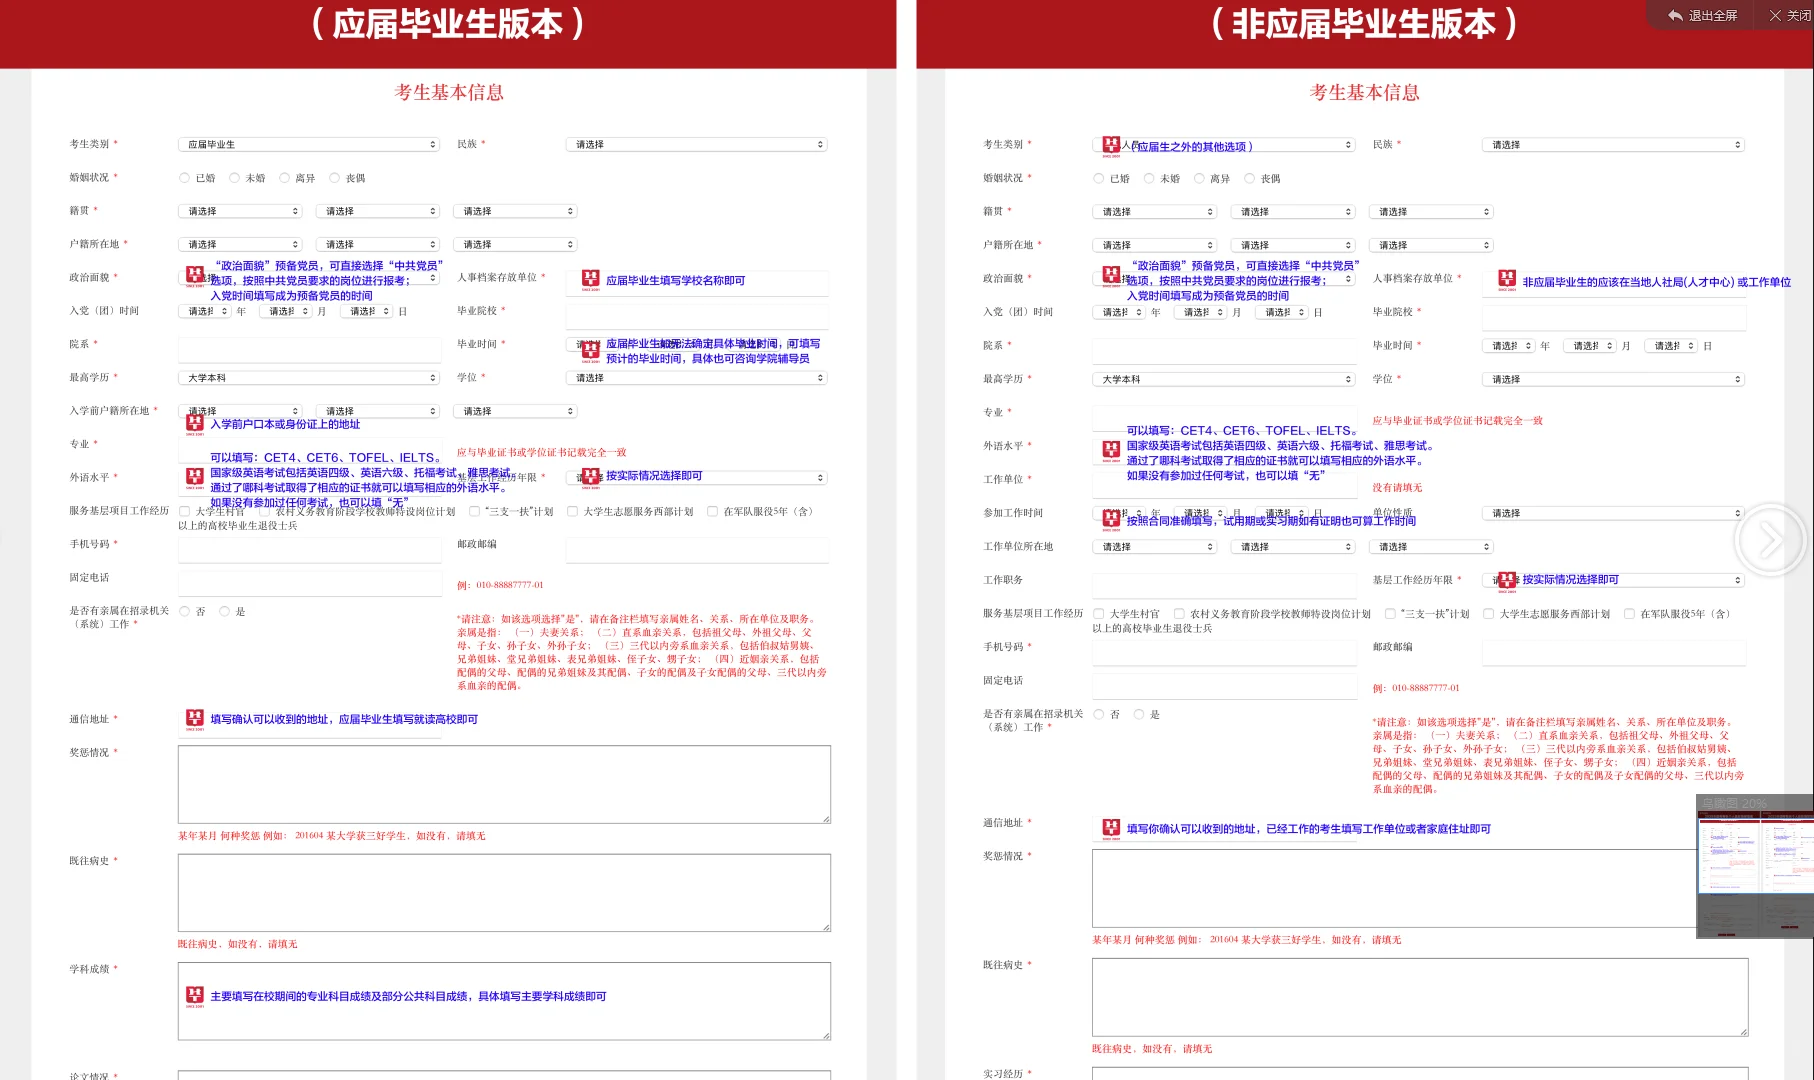Screen dimensions: 1814x1080
Task: Open 单位性质 dropdown in 非应届毕业生版本 form
Action: point(1613,513)
